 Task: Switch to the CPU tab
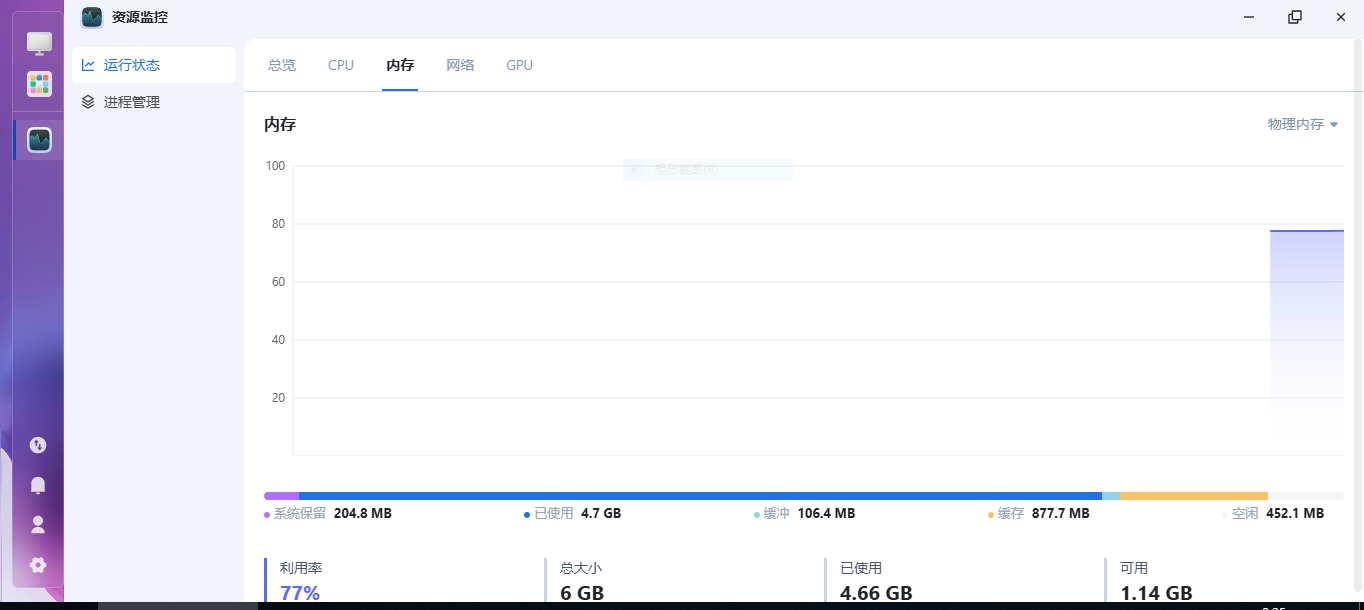coord(341,65)
